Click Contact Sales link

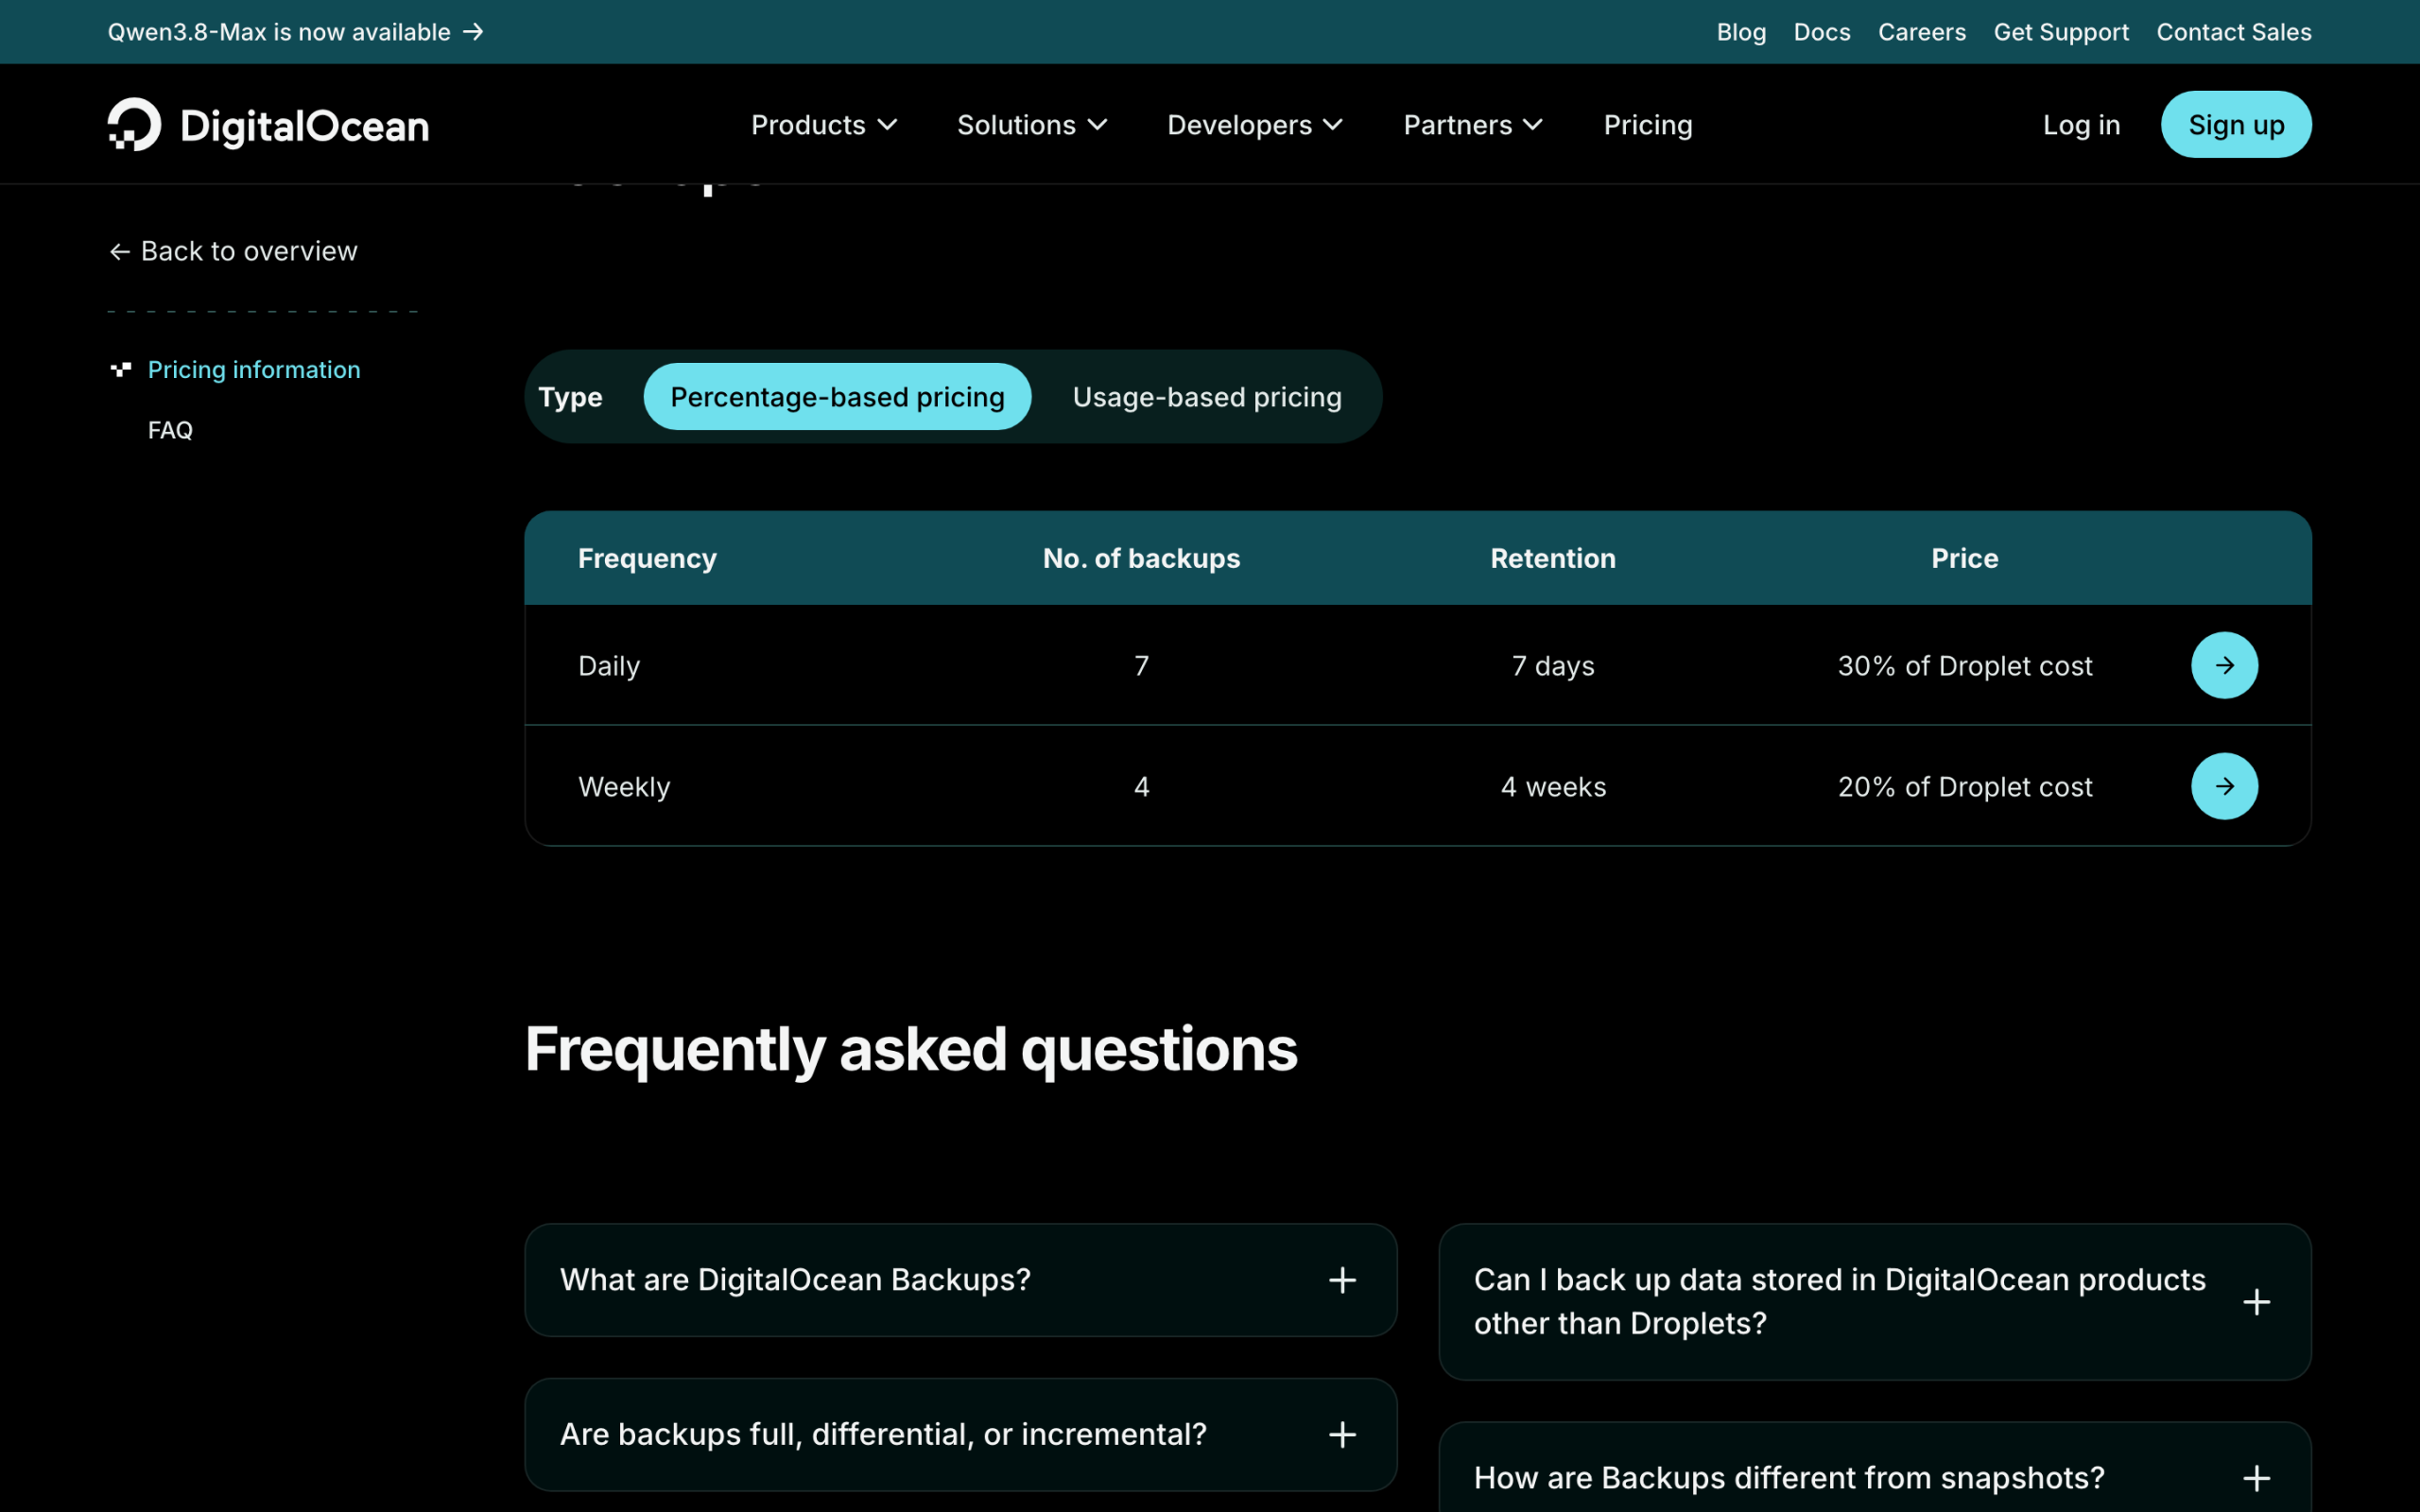[x=2233, y=32]
